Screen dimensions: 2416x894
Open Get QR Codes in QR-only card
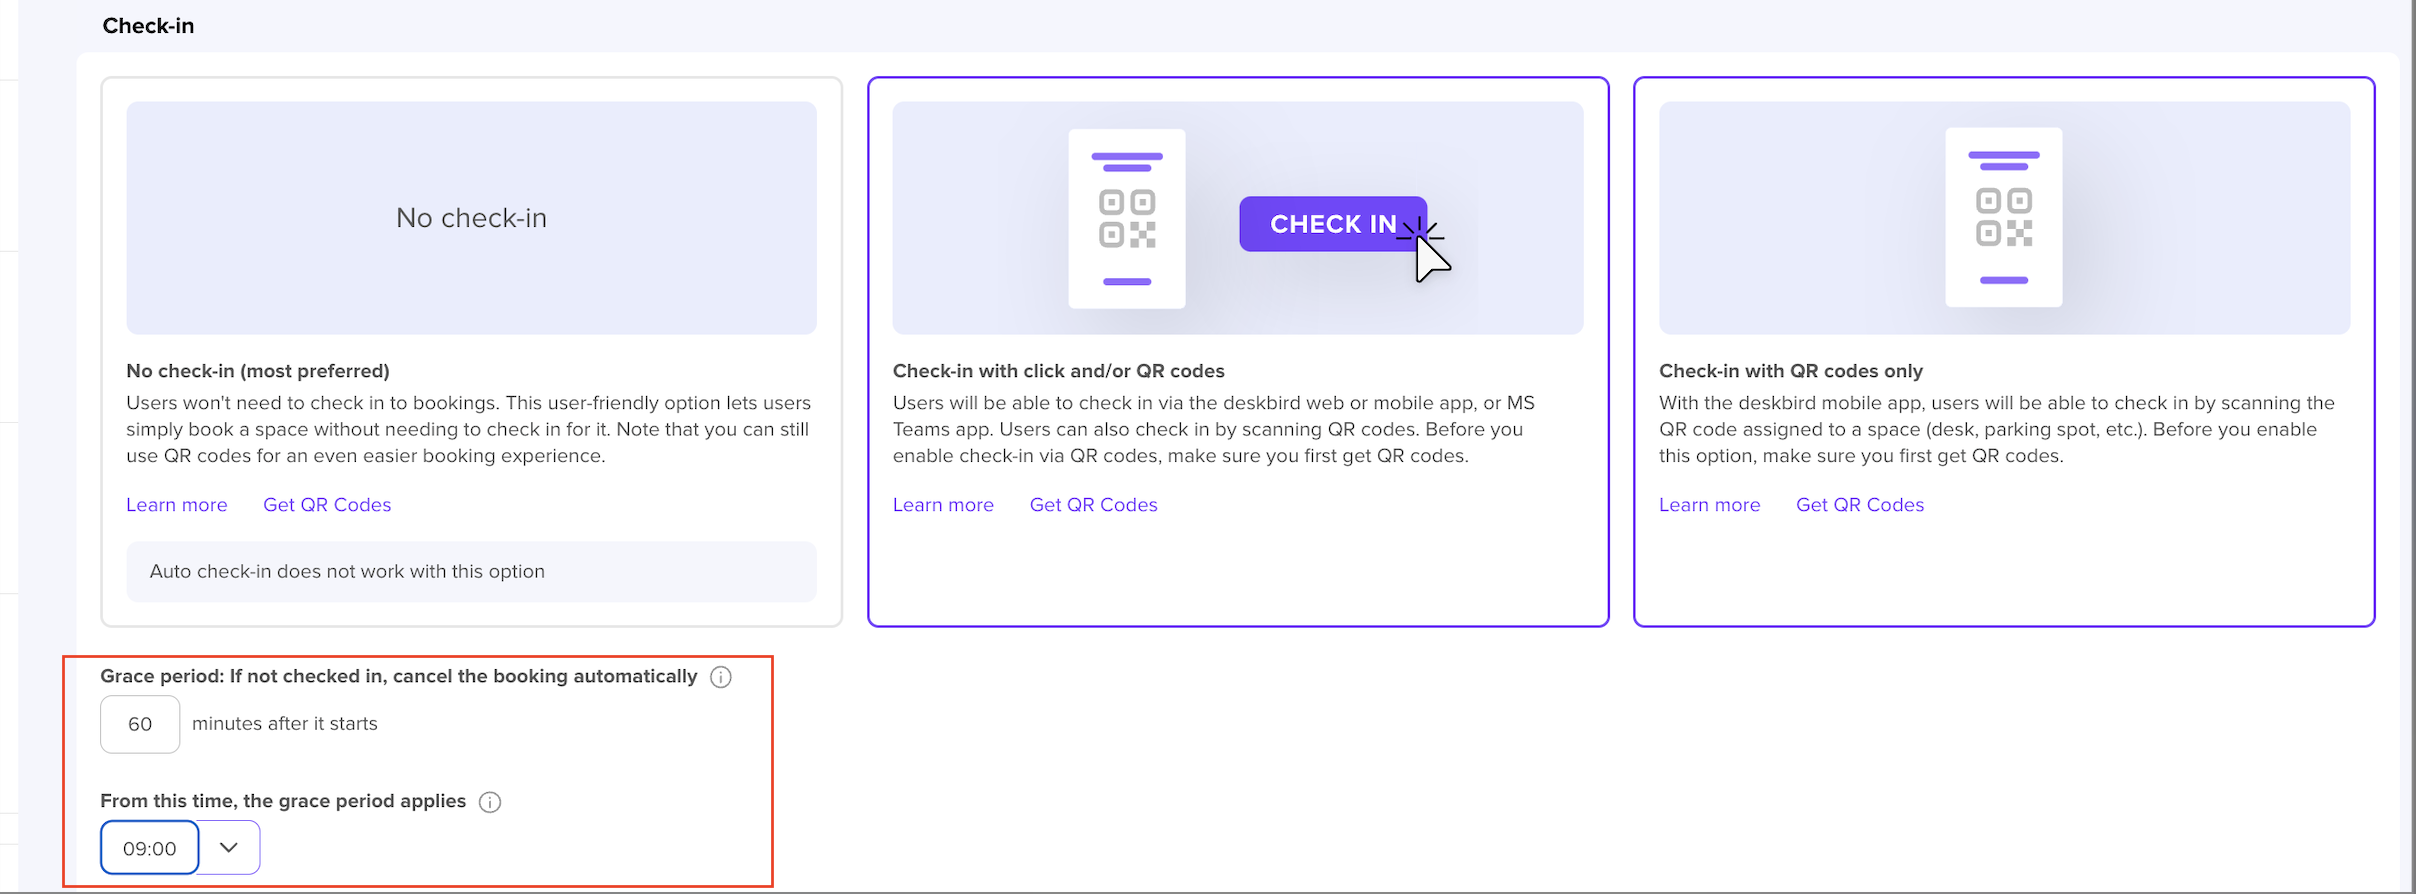tap(1859, 505)
